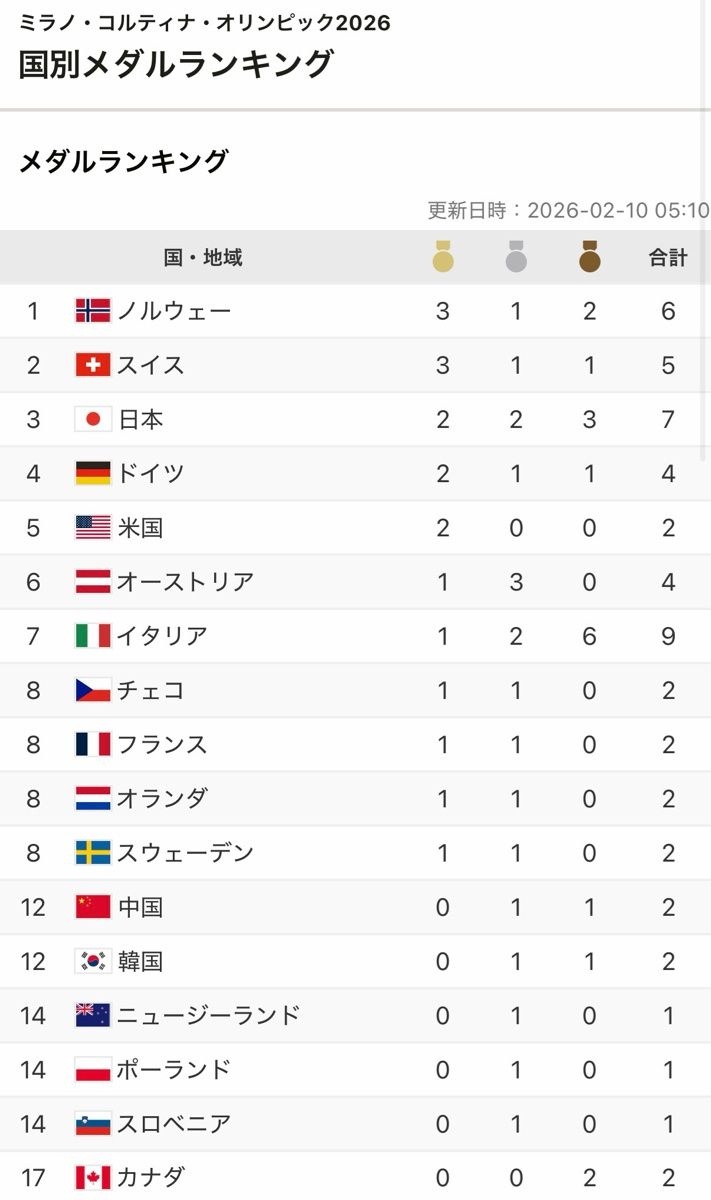Tap the Norway flag icon
Image resolution: width=711 pixels, height=1200 pixels.
coord(93,311)
